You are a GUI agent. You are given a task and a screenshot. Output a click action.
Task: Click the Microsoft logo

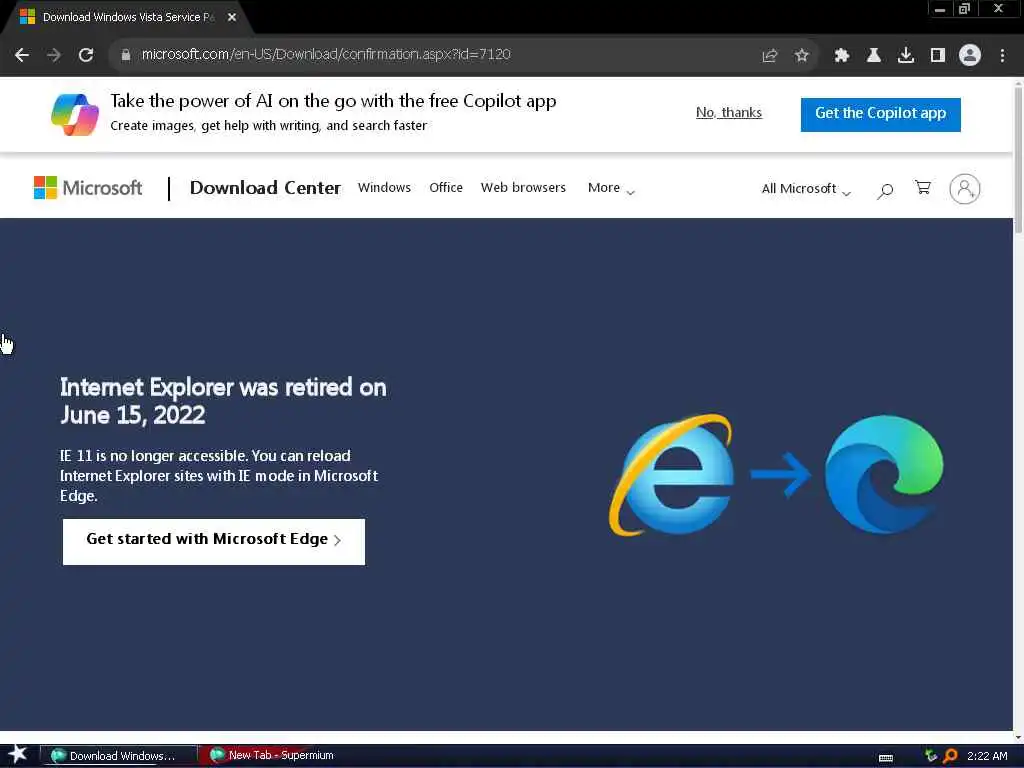pyautogui.click(x=88, y=188)
